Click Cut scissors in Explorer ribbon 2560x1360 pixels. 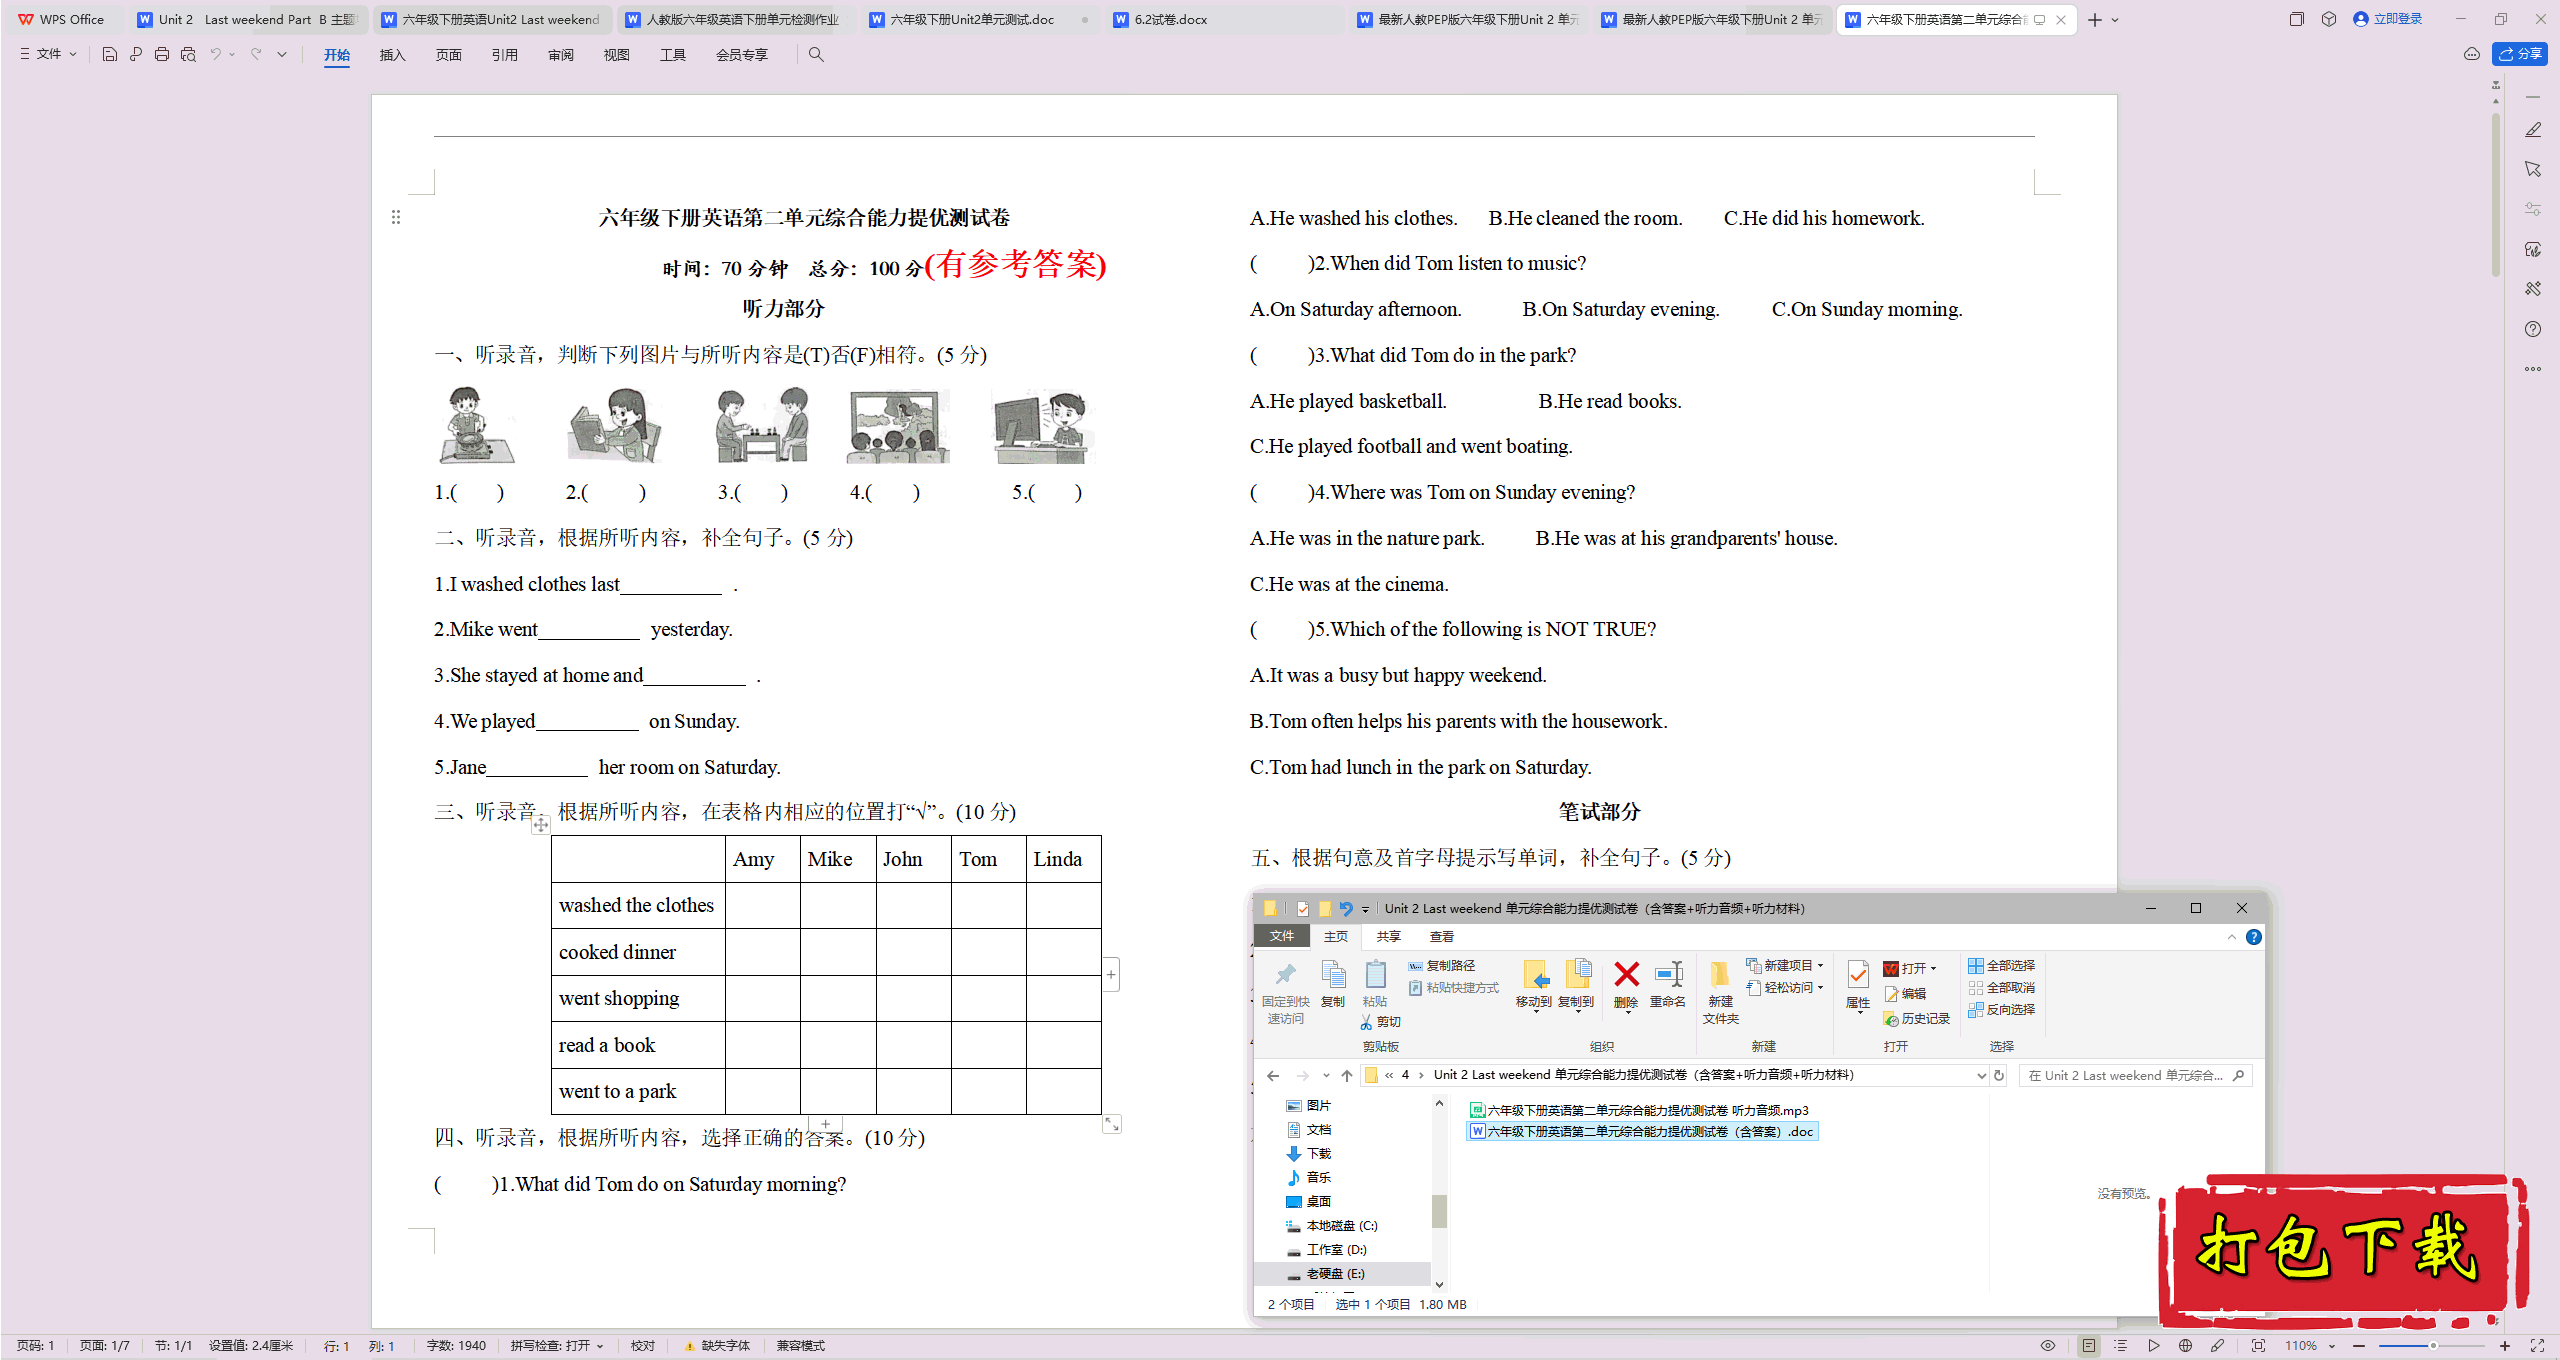[1380, 1022]
